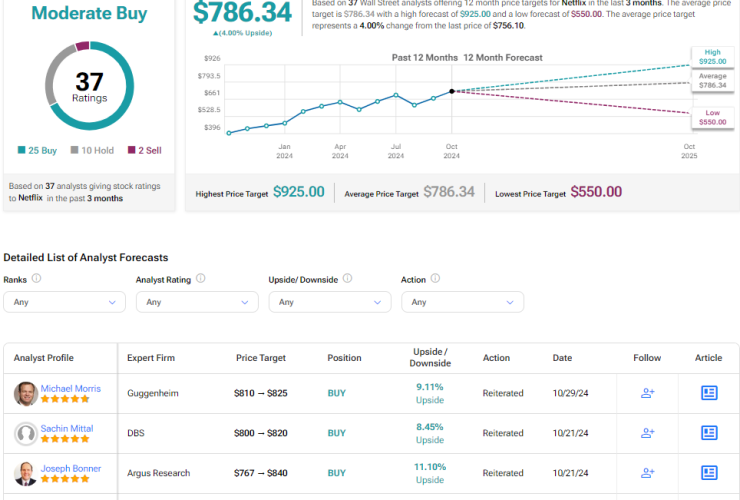The width and height of the screenshot is (740, 500).
Task: Follow analyst Joseph Bonner
Action: (648, 473)
